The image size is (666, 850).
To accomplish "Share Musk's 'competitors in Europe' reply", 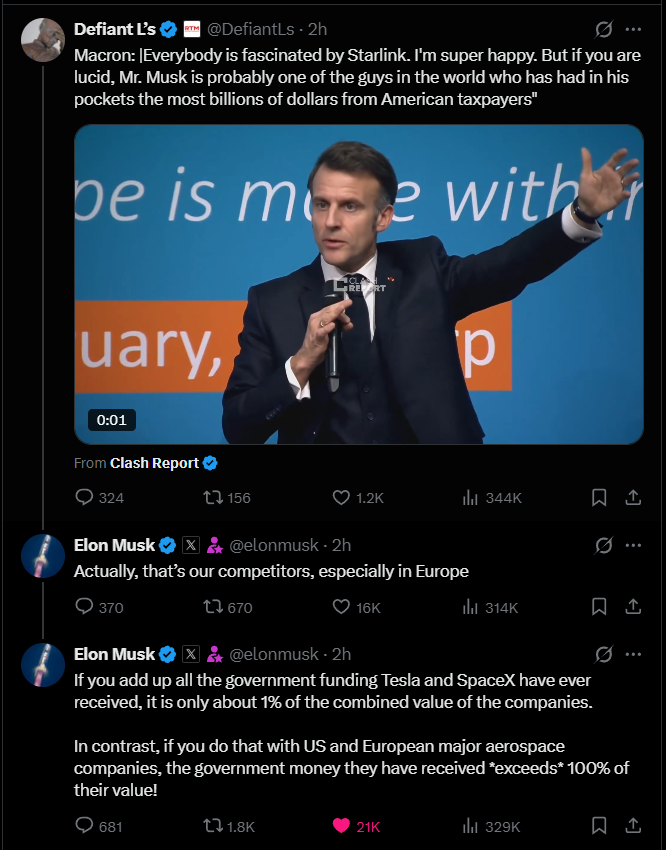I will pyautogui.click(x=632, y=606).
